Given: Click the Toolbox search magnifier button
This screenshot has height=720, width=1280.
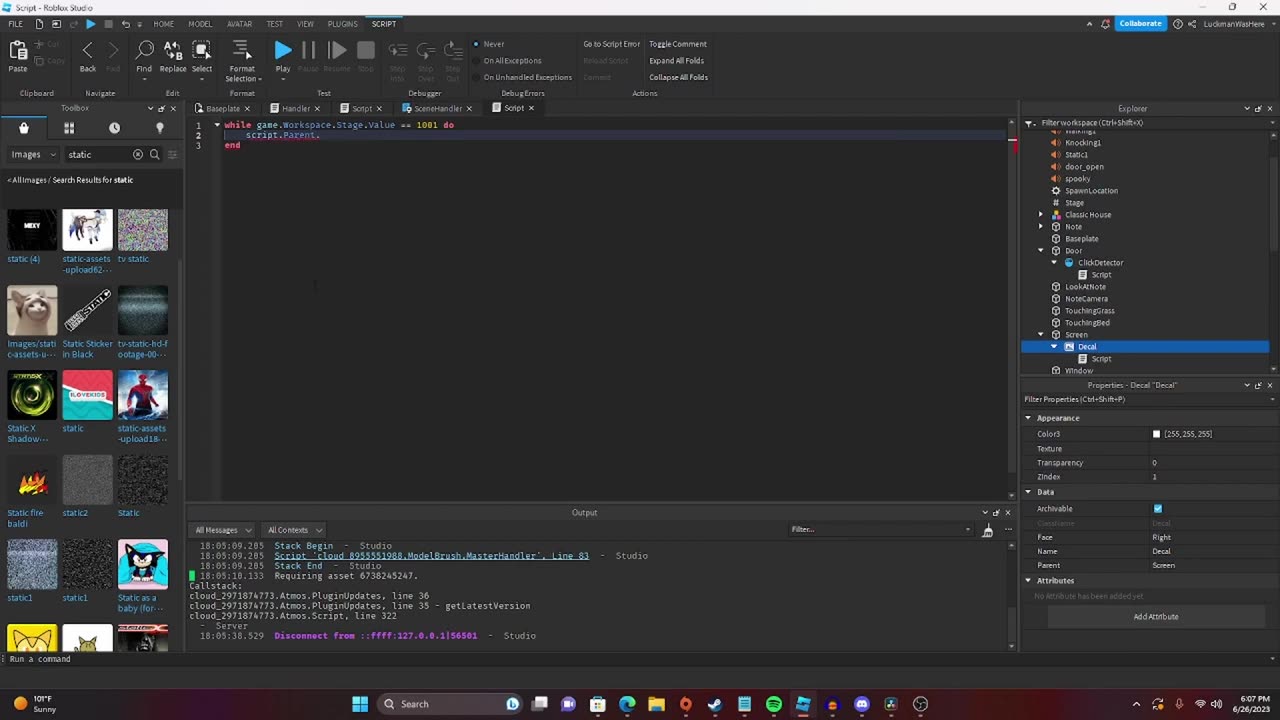Looking at the screenshot, I should point(154,154).
